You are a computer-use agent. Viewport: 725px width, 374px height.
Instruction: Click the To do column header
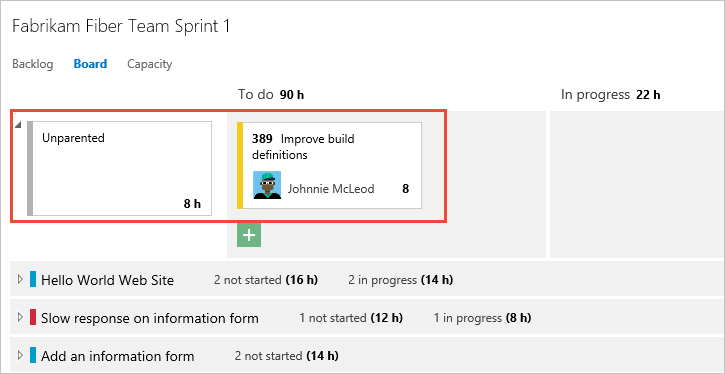pyautogui.click(x=271, y=95)
